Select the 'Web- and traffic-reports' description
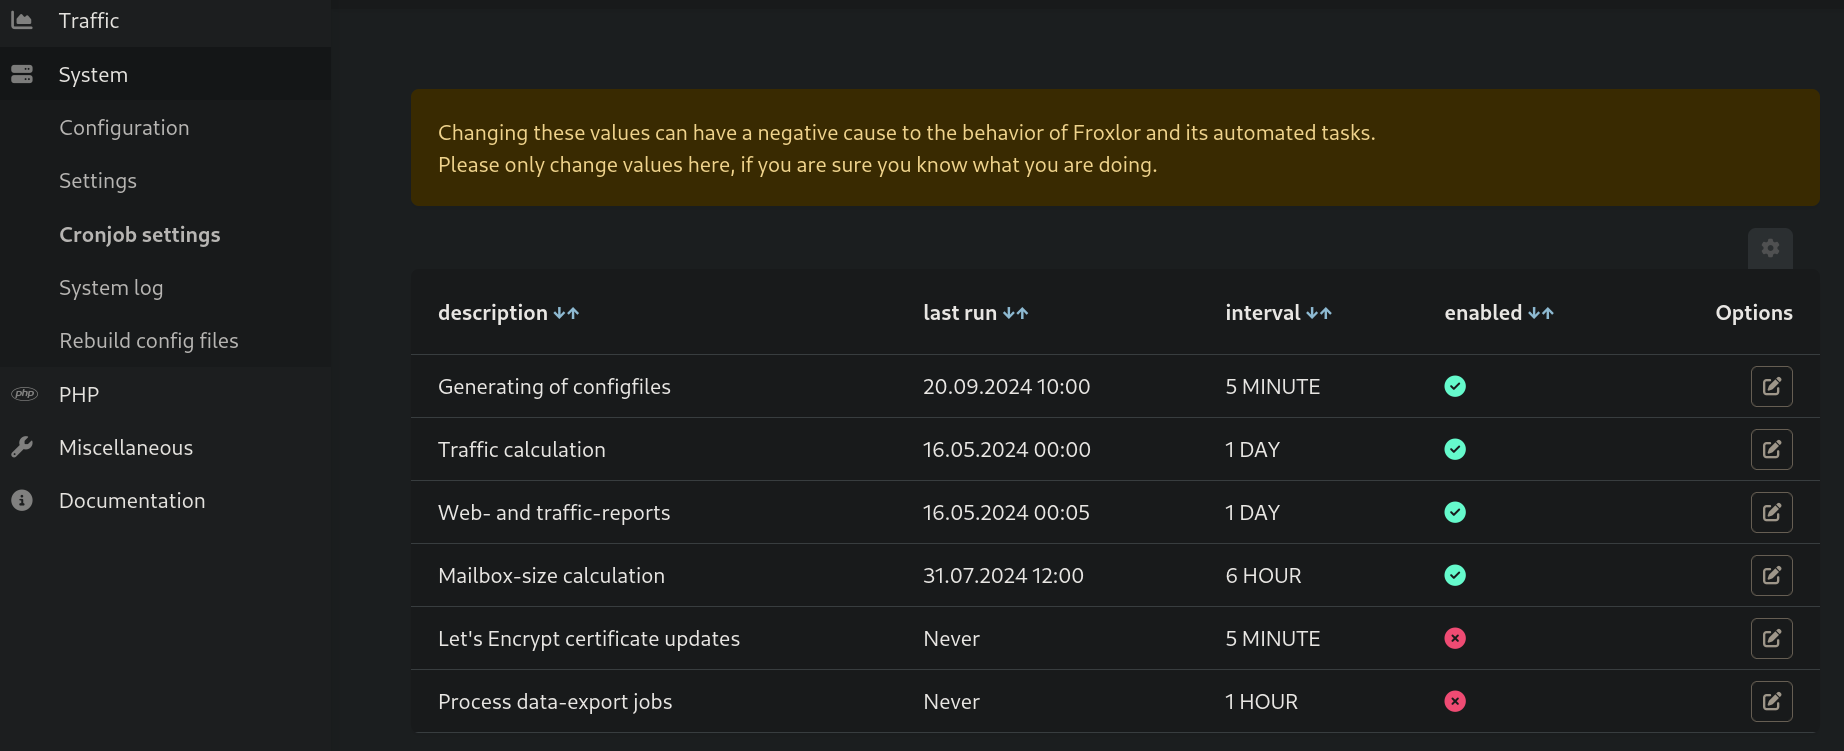The height and width of the screenshot is (751, 1844). (x=554, y=512)
